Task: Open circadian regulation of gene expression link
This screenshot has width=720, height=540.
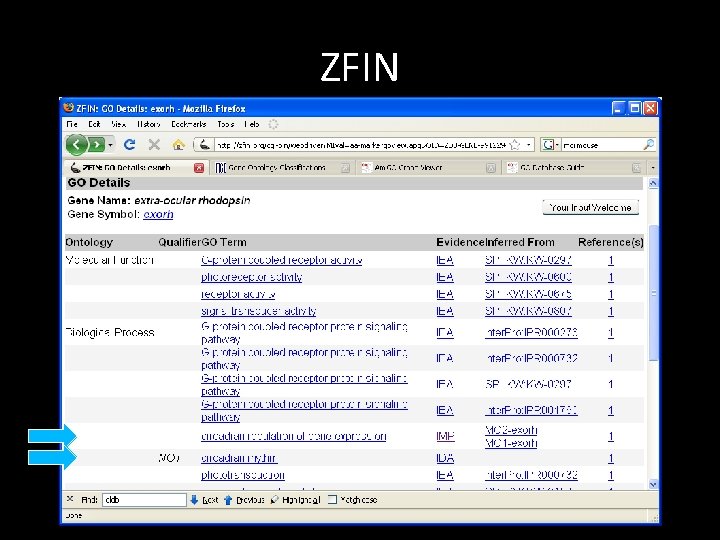Action: 293,436
